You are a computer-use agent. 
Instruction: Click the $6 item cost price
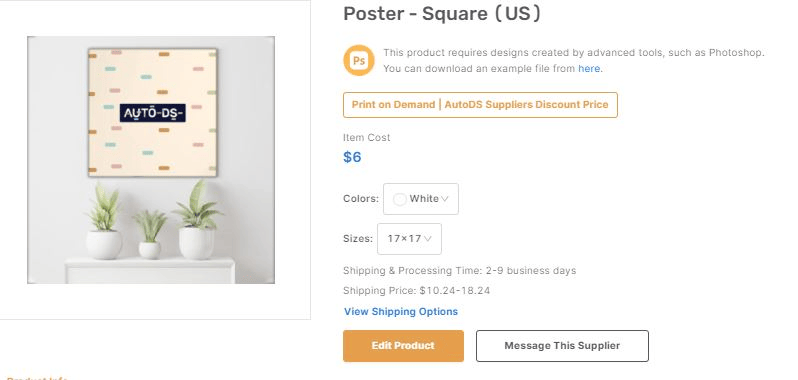[352, 157]
